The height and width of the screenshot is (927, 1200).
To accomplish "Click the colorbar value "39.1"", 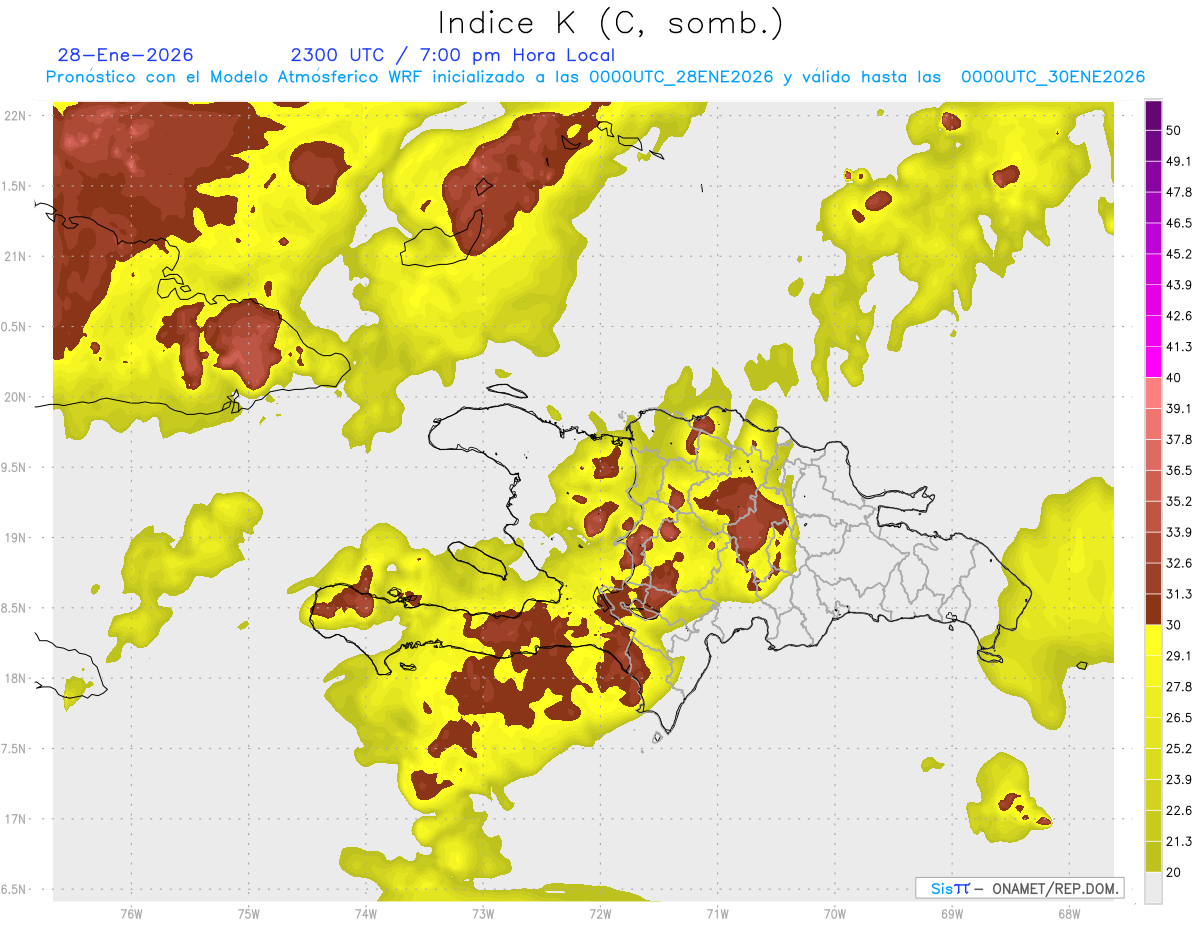I will (1179, 408).
